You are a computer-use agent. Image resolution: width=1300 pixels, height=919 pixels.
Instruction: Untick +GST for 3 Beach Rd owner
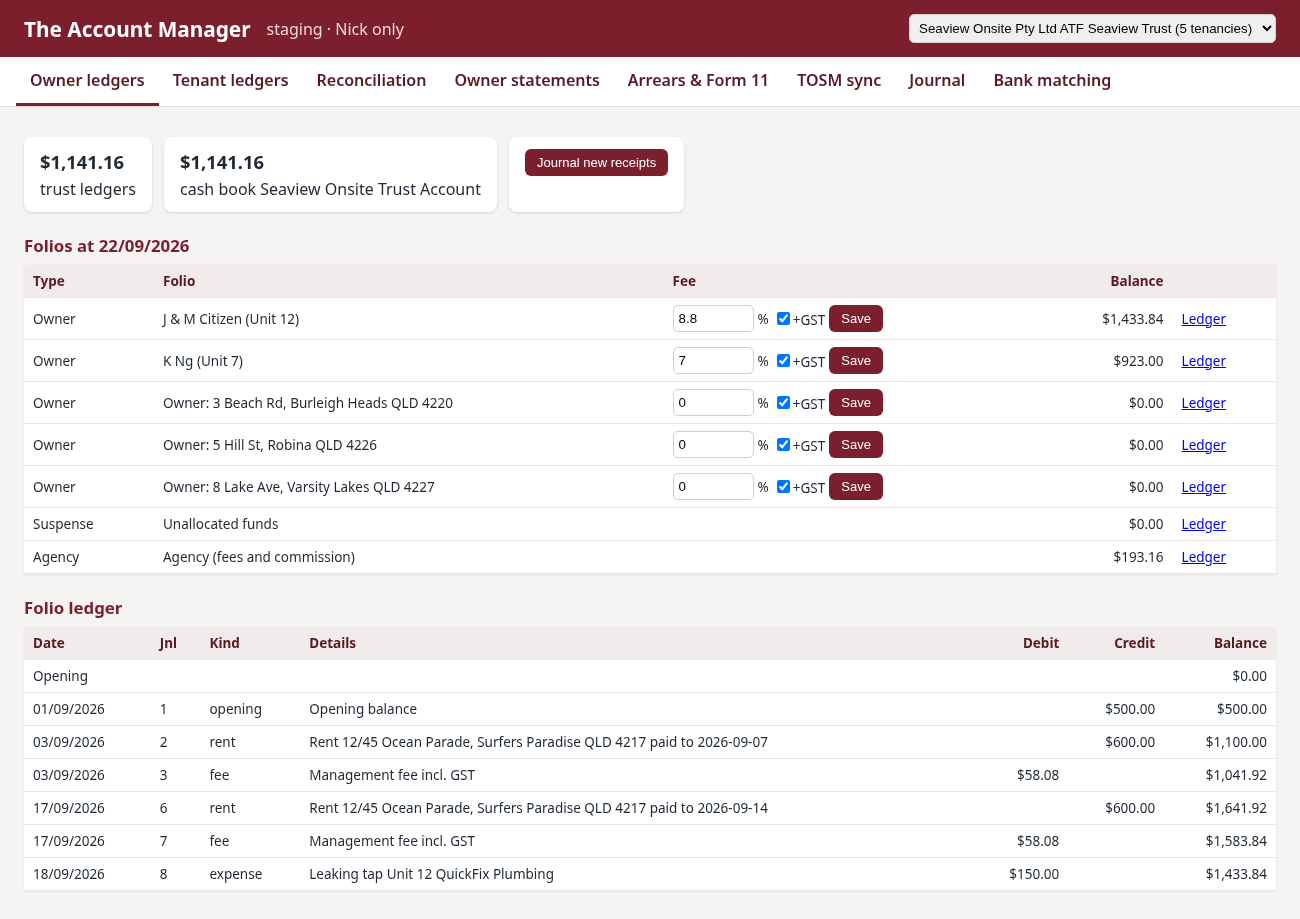(x=783, y=403)
